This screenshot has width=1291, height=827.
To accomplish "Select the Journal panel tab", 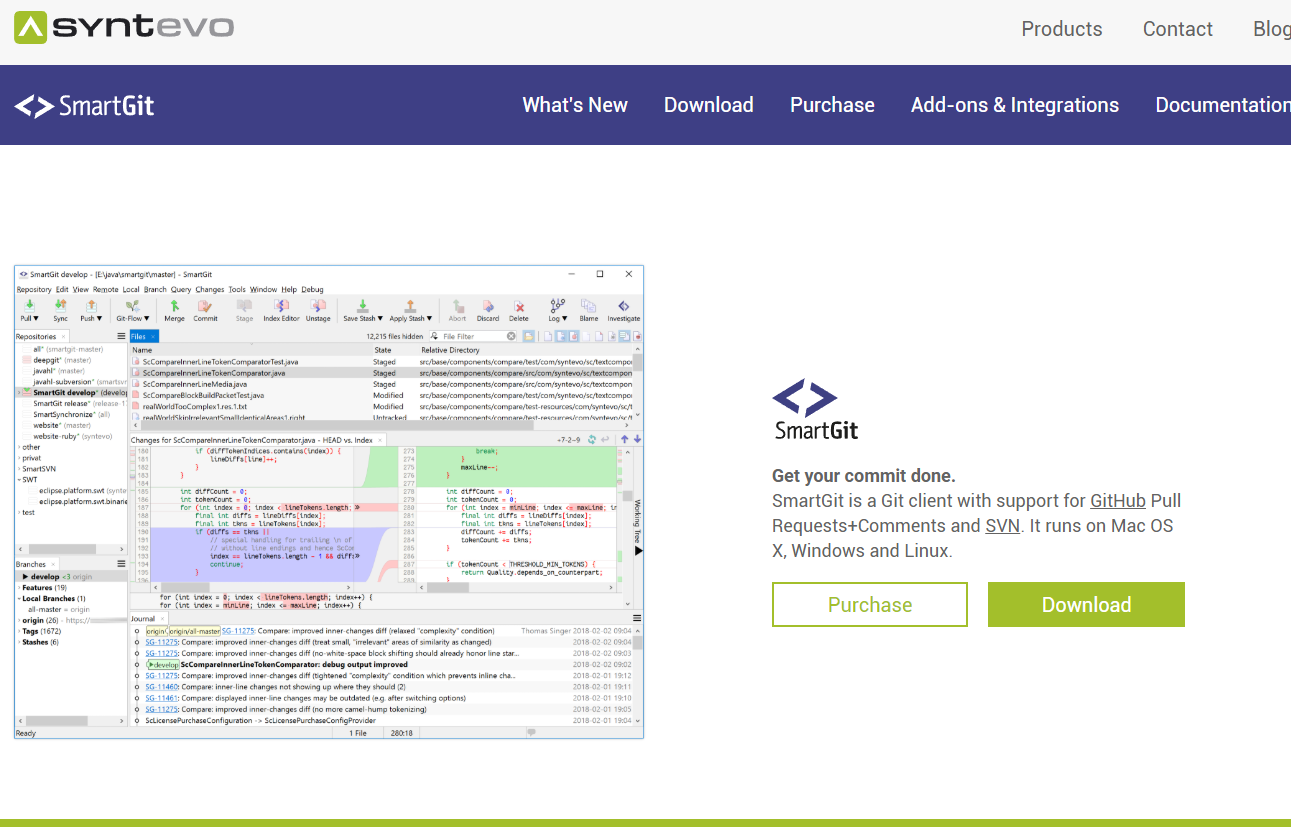I will [148, 619].
